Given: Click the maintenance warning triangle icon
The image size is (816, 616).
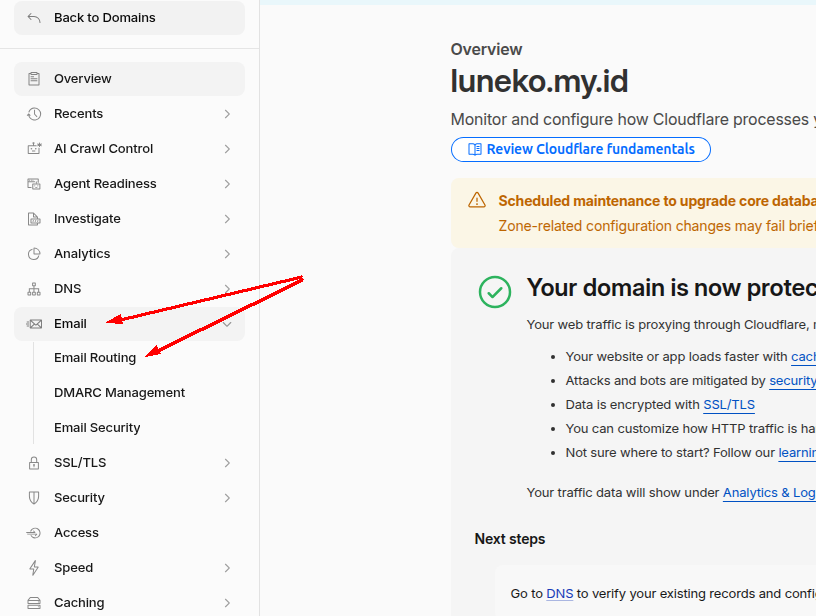Looking at the screenshot, I should (477, 200).
